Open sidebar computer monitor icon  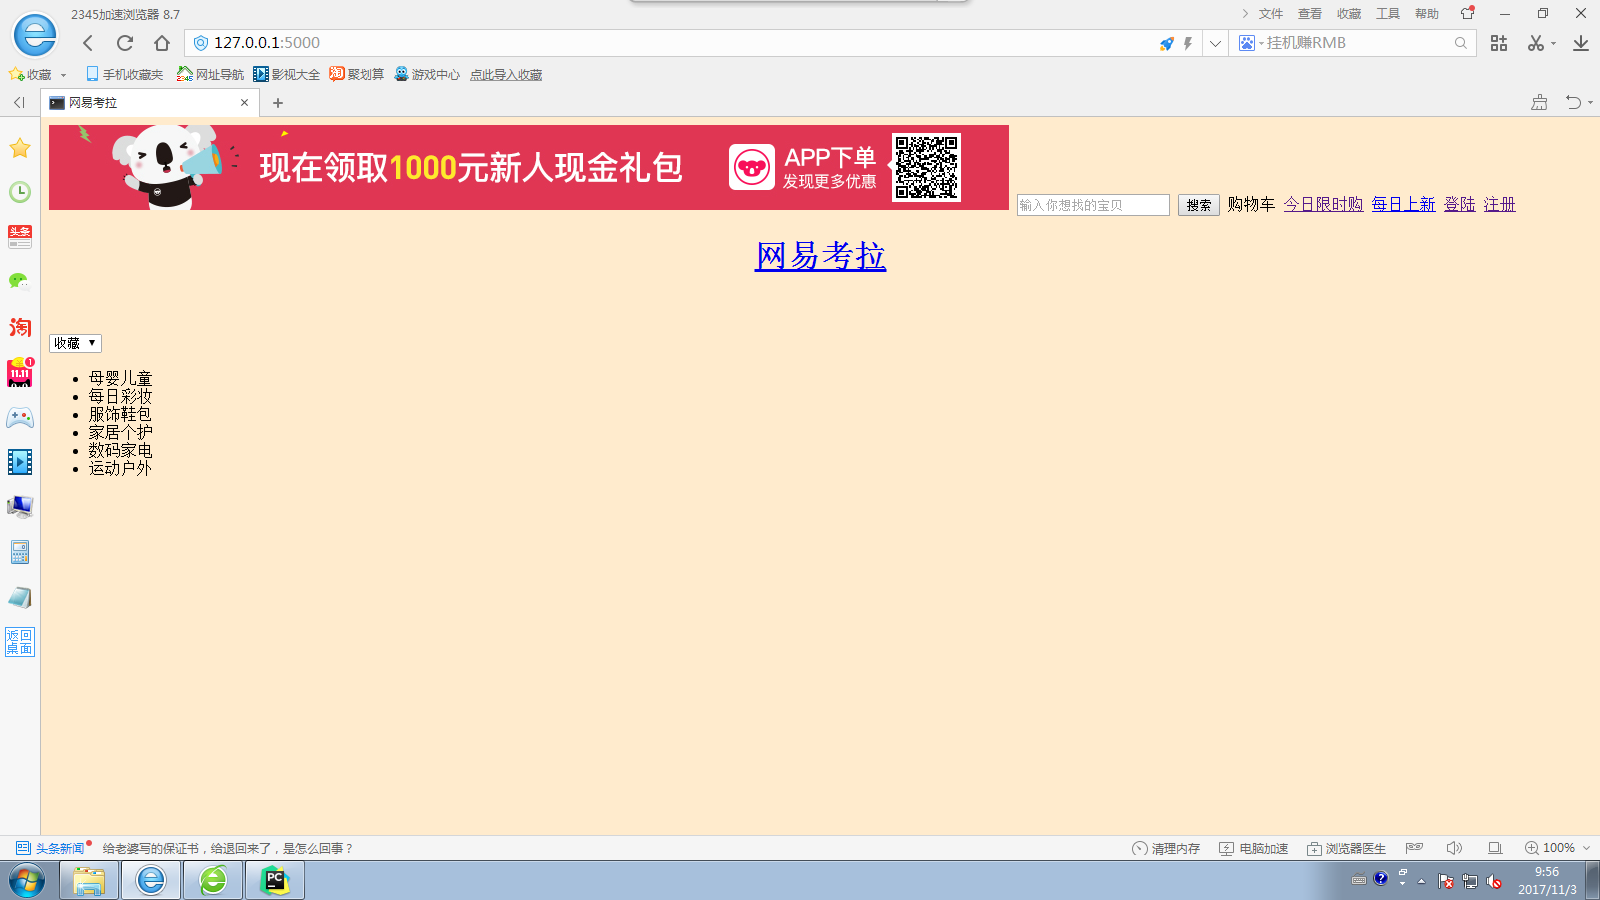tap(20, 507)
